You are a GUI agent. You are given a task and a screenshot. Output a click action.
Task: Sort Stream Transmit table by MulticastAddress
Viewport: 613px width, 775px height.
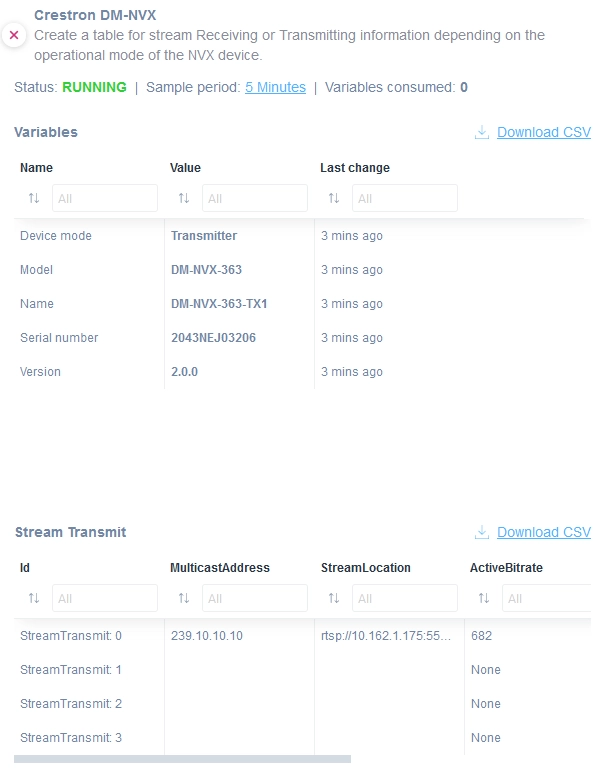(184, 598)
